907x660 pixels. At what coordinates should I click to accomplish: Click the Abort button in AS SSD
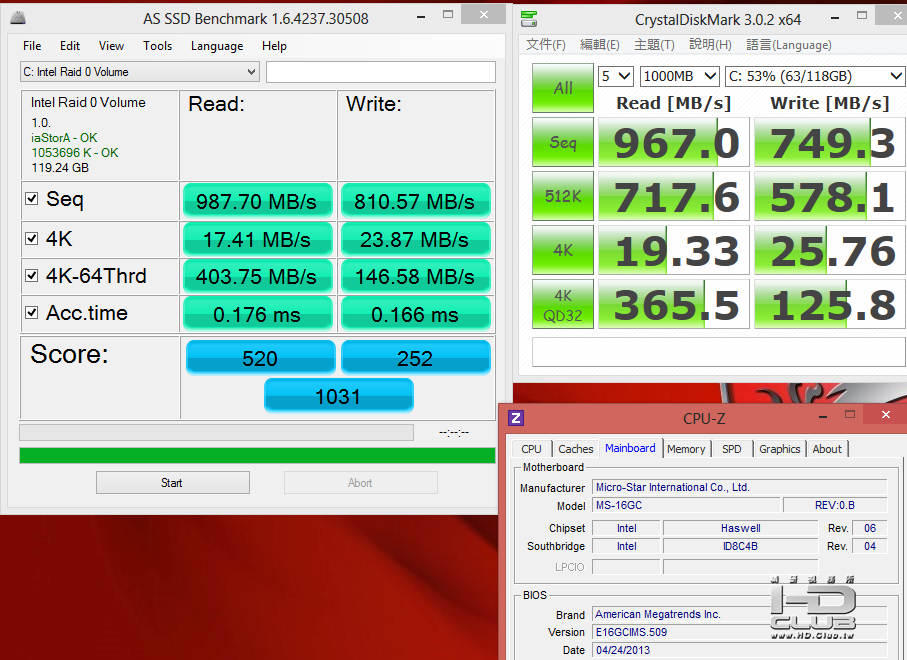click(x=360, y=482)
